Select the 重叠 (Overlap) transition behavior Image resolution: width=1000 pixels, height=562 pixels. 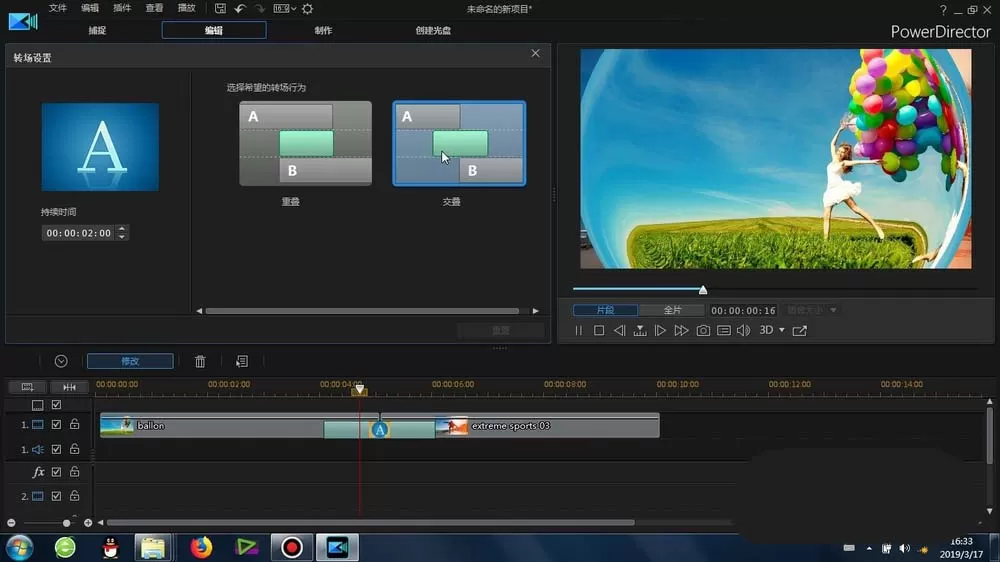pyautogui.click(x=305, y=144)
